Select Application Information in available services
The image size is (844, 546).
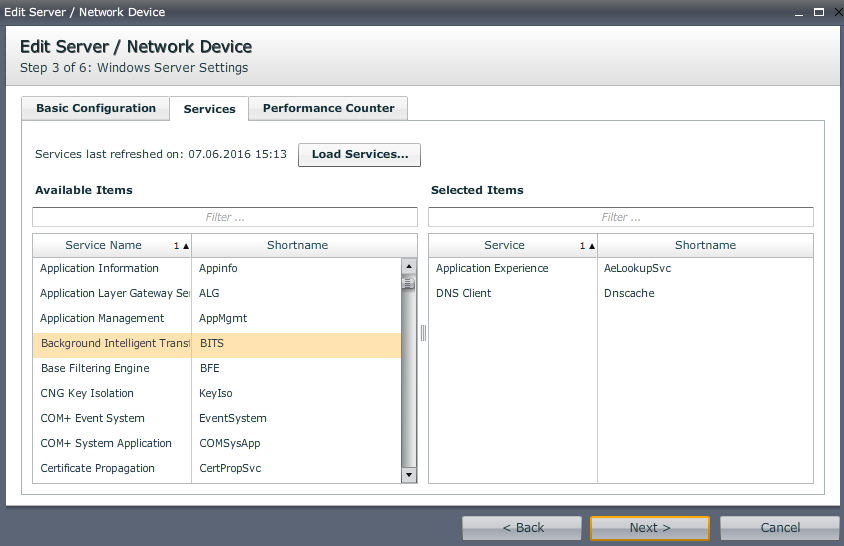click(x=100, y=268)
